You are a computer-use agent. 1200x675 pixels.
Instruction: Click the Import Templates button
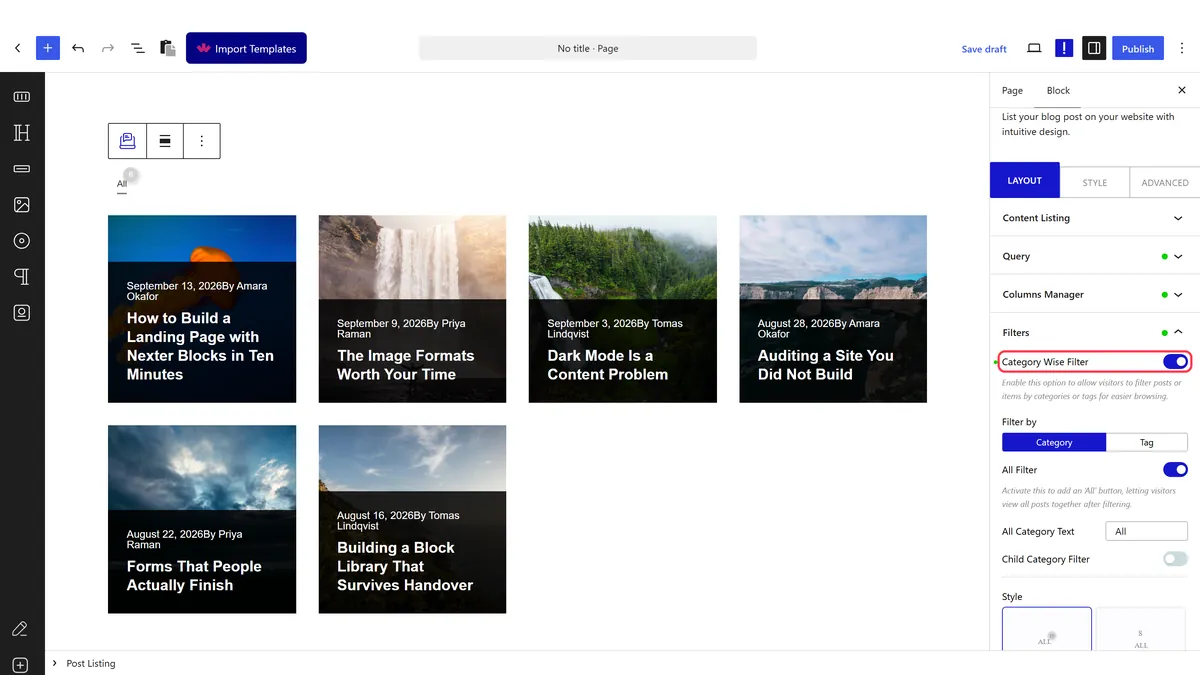tap(246, 48)
